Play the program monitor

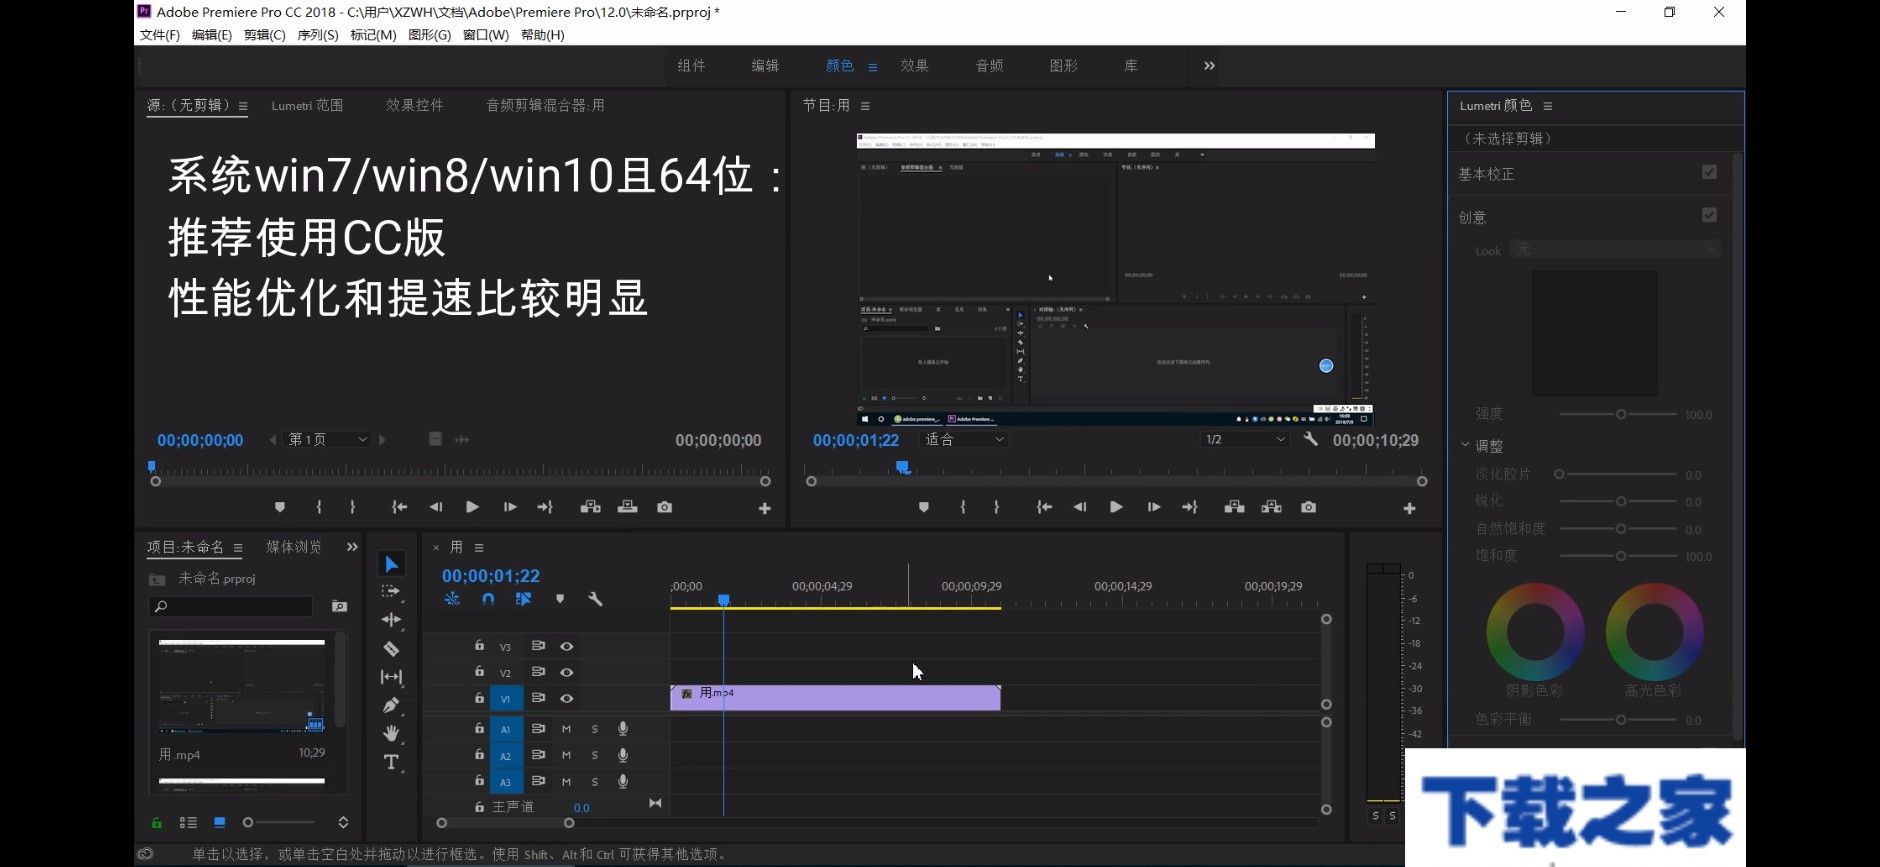coord(1116,507)
